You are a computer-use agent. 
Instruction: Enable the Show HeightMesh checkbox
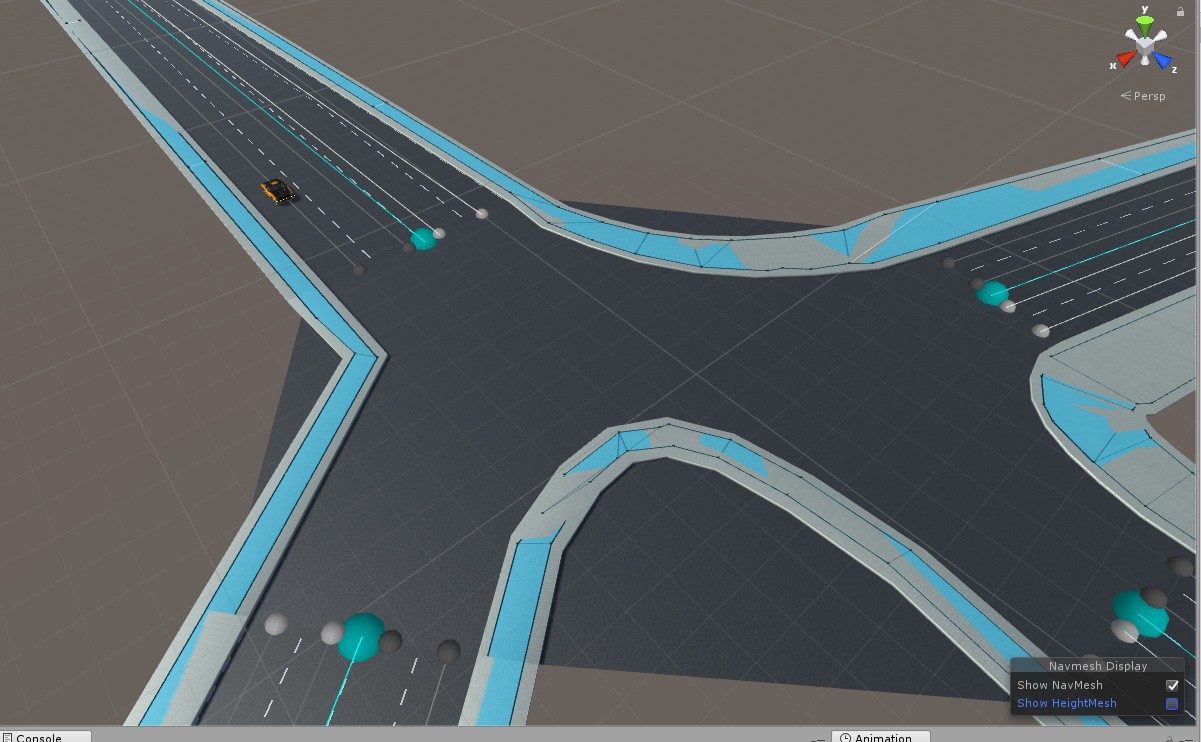1172,703
